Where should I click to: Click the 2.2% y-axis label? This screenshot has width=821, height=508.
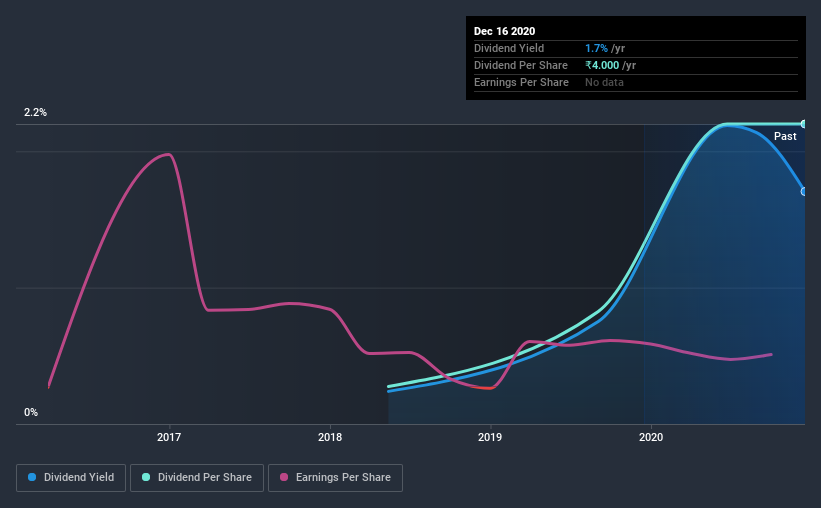click(35, 112)
